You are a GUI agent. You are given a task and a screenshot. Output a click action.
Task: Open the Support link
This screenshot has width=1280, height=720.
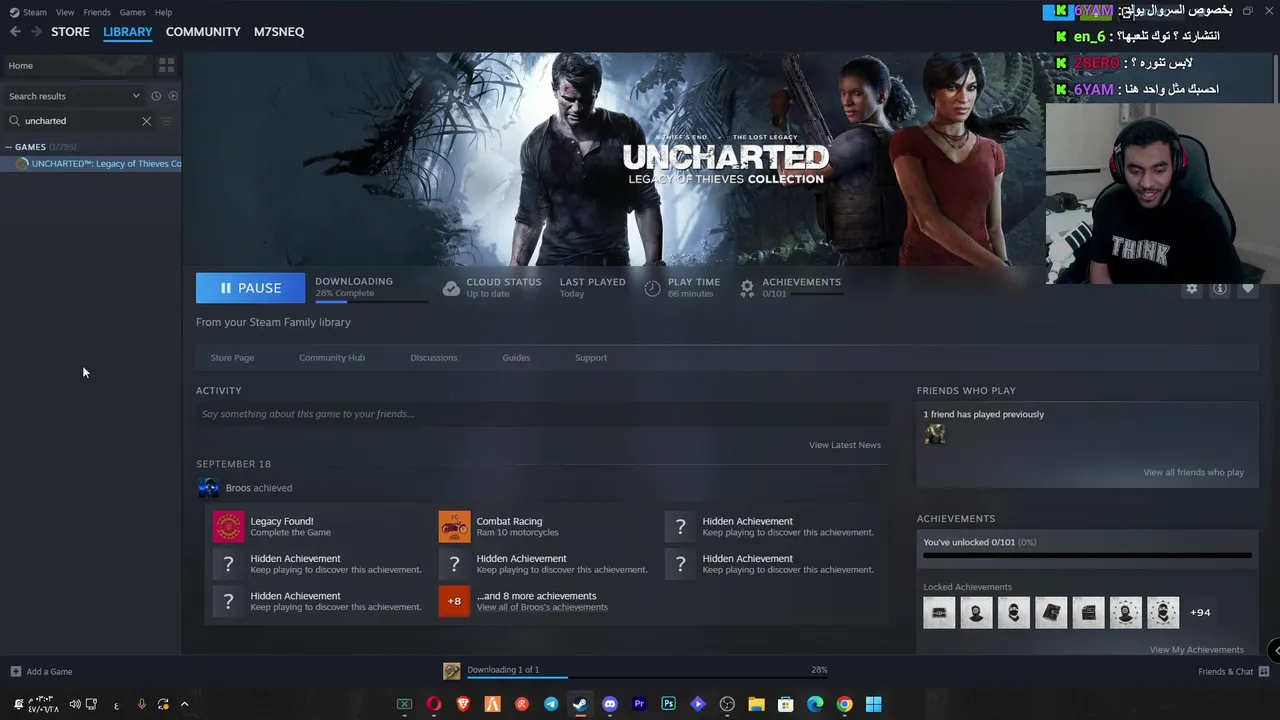[x=591, y=357]
